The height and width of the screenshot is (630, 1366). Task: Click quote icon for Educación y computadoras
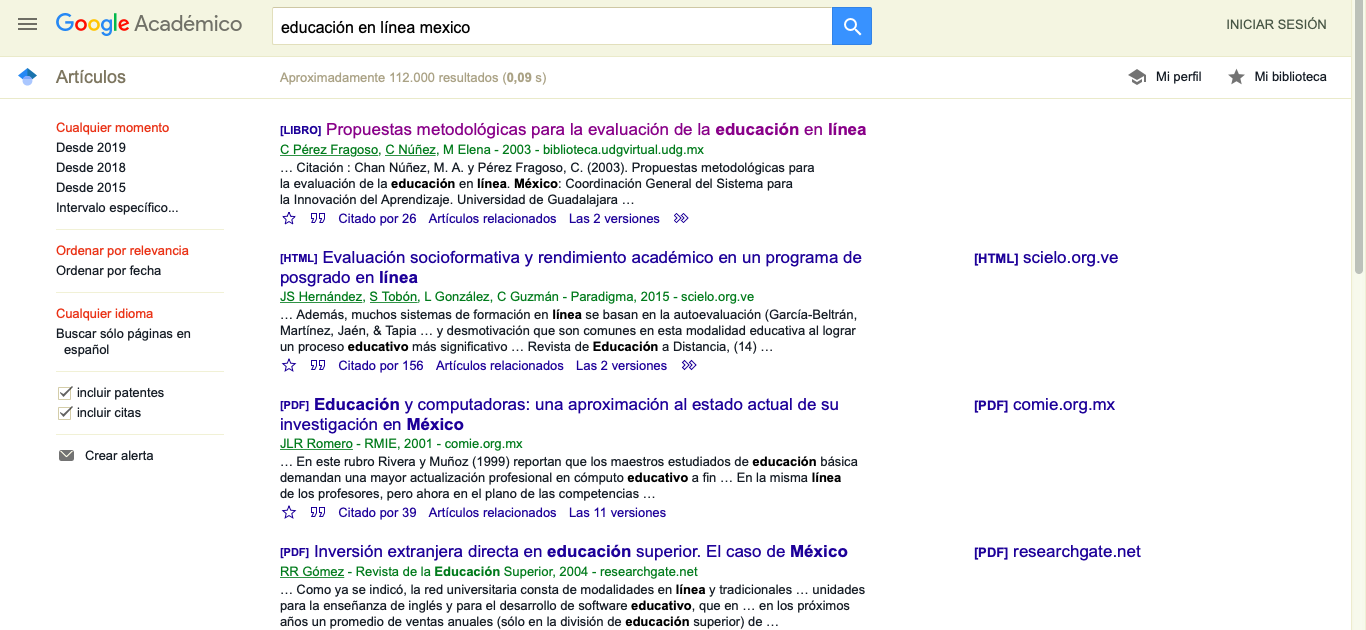(318, 513)
